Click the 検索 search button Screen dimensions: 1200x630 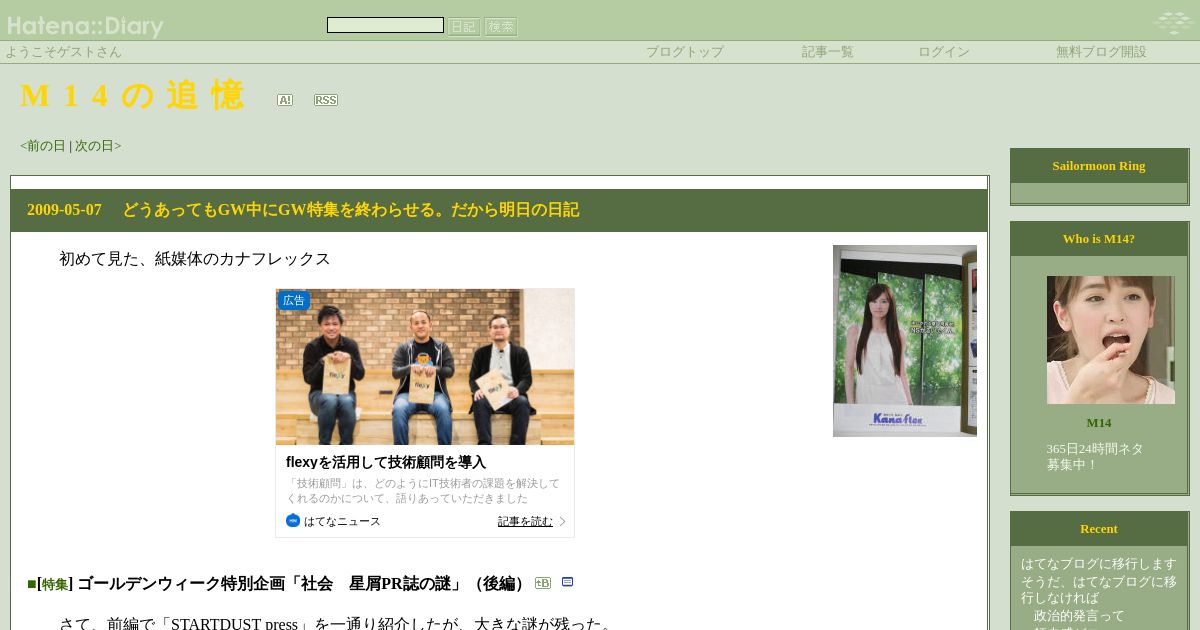(501, 27)
